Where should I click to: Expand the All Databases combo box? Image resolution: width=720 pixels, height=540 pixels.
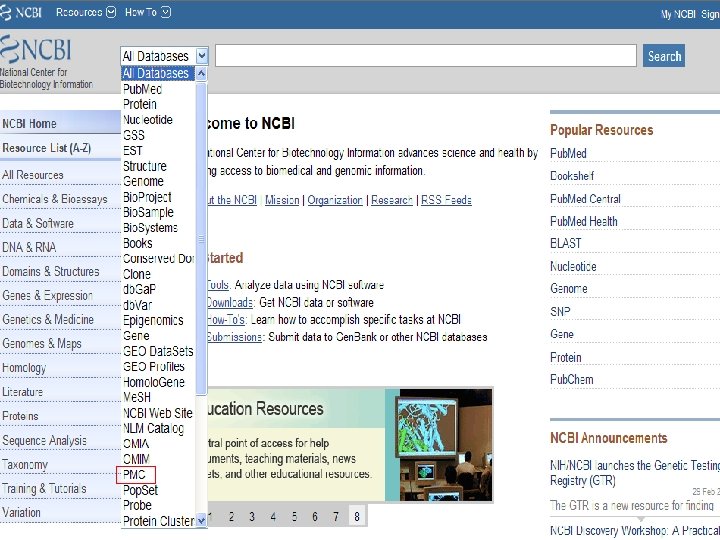(x=164, y=56)
